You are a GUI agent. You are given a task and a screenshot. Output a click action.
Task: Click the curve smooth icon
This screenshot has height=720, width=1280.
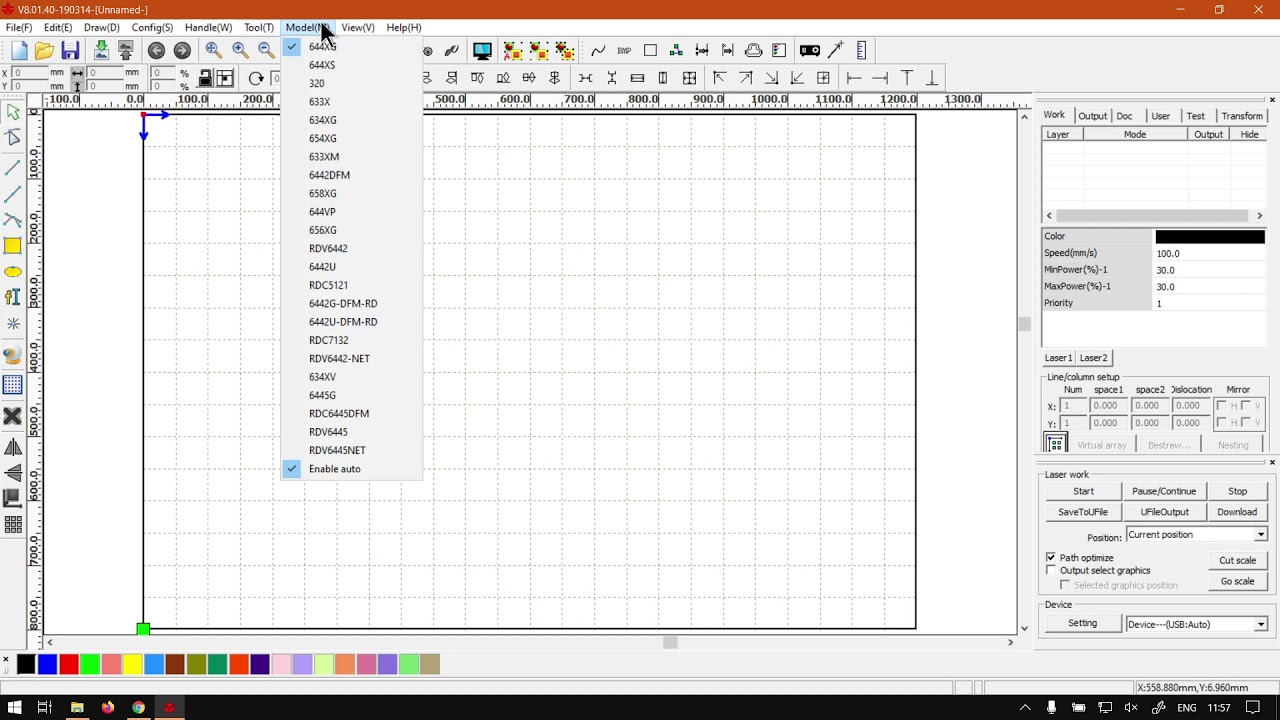tap(598, 50)
